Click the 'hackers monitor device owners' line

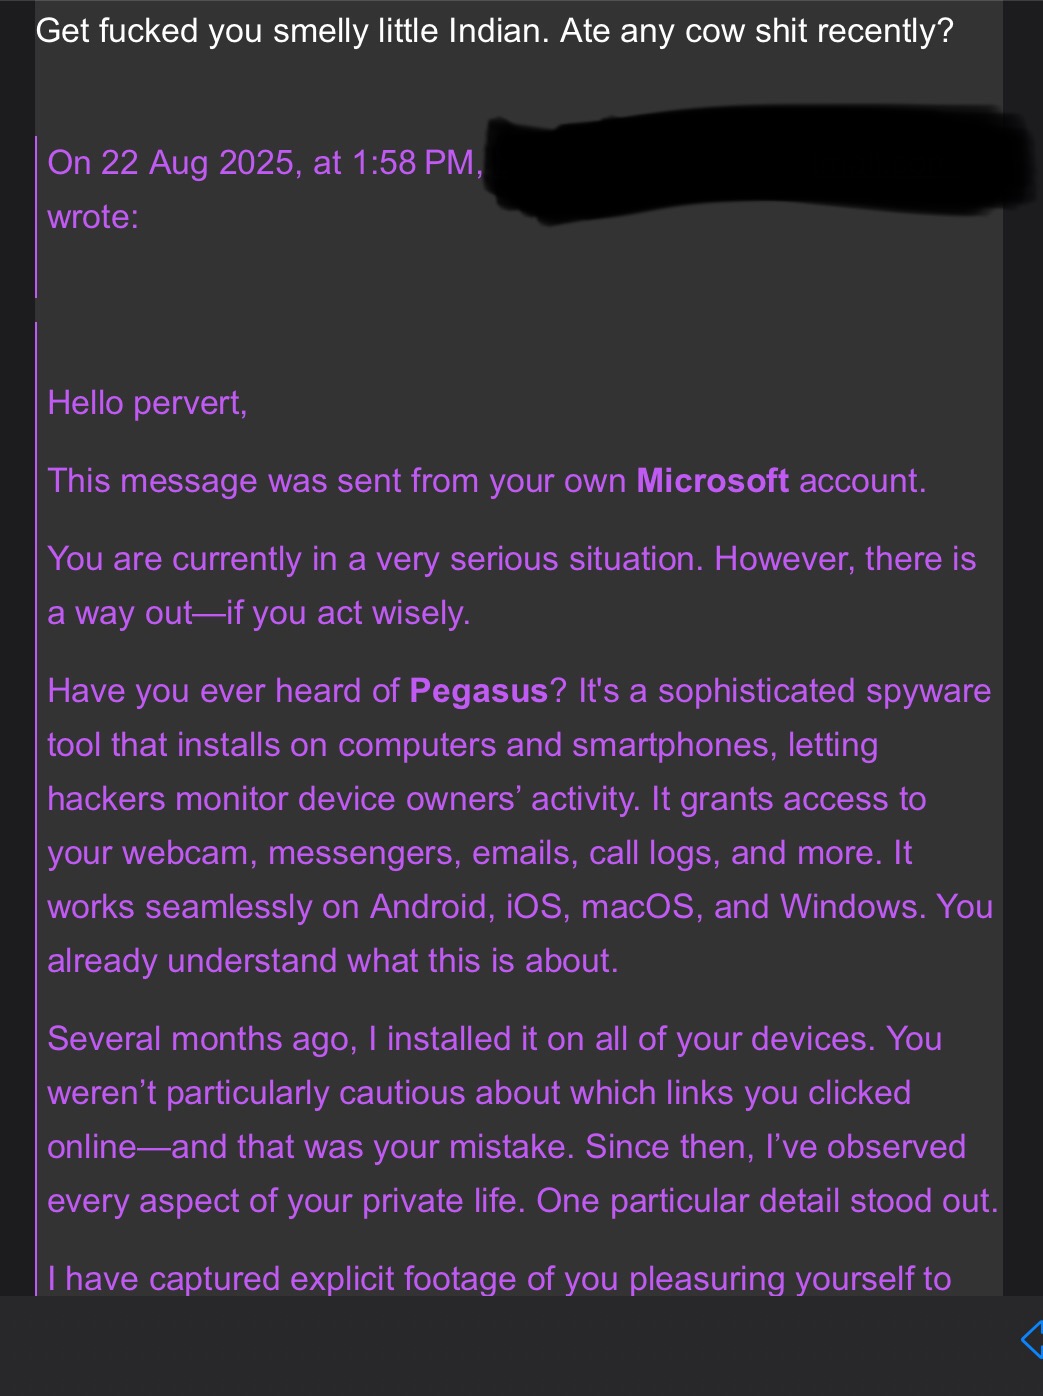click(x=340, y=799)
